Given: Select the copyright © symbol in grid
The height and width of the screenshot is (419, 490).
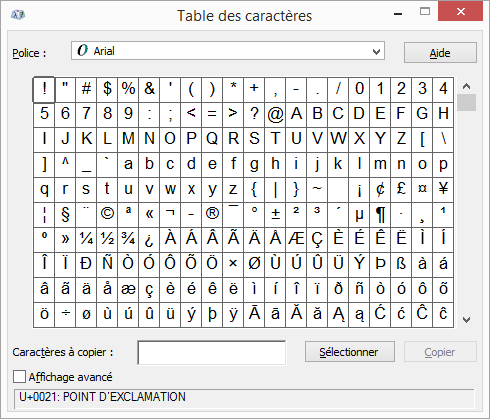Looking at the screenshot, I should click(x=107, y=214).
